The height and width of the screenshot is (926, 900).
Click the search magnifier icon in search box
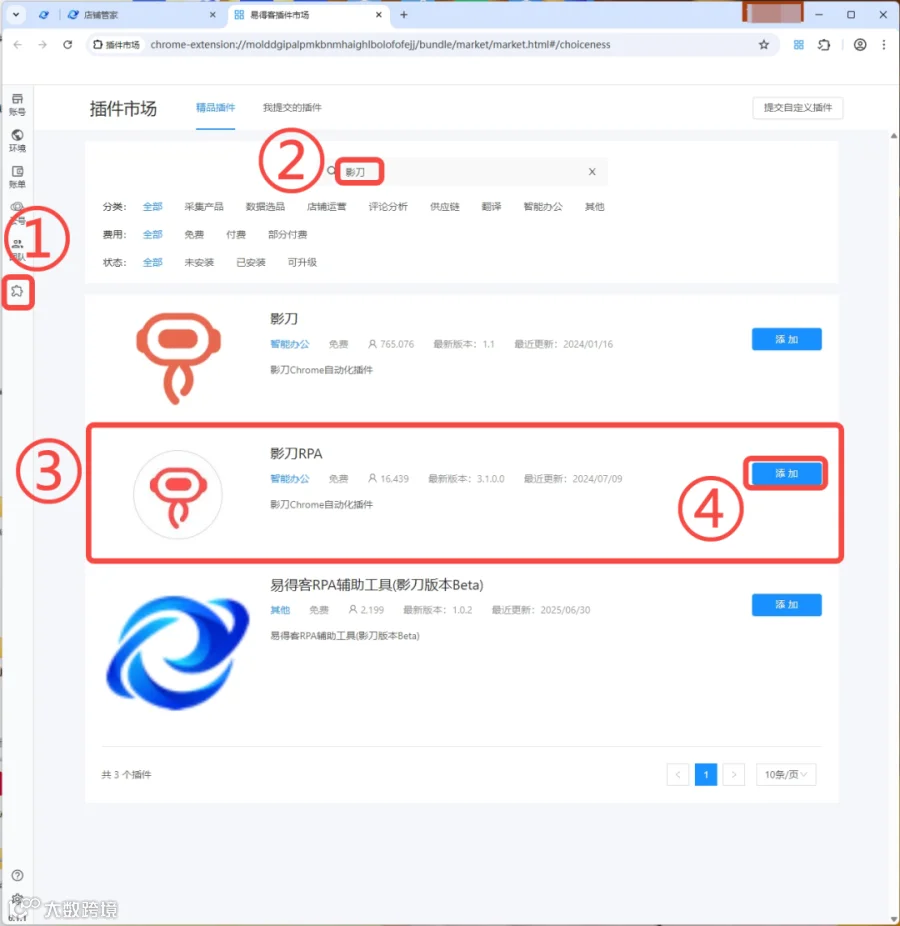coord(331,171)
